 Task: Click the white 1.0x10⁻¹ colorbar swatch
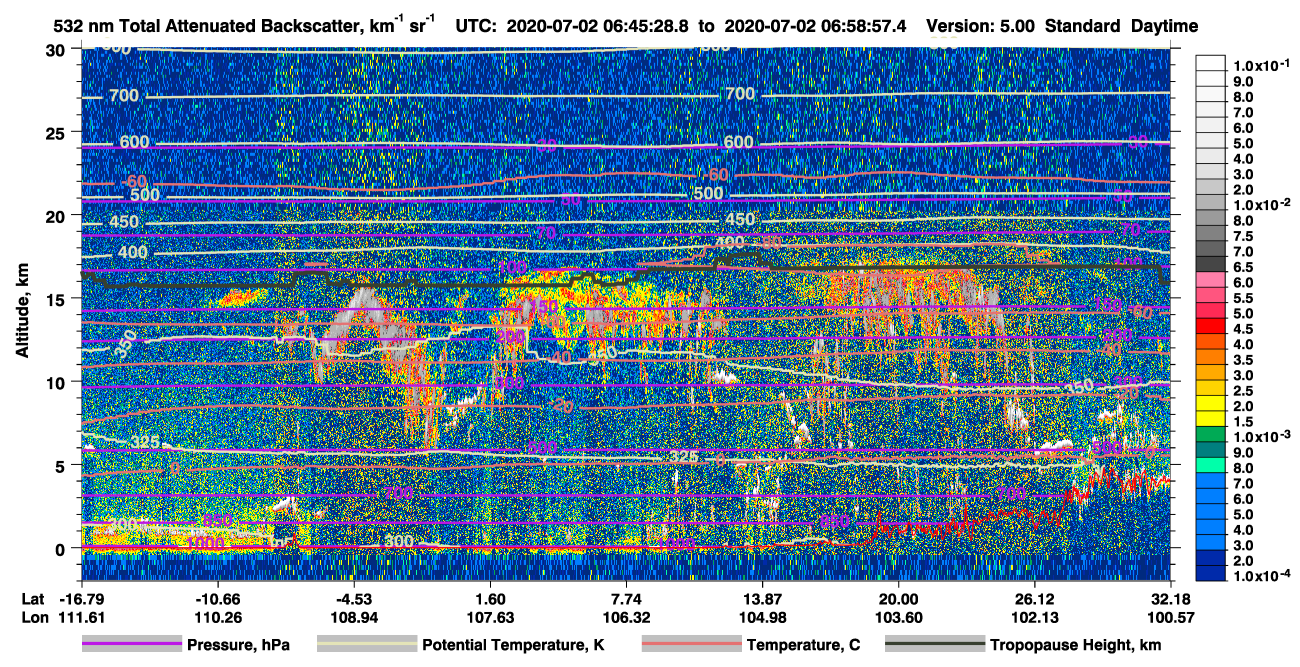click(x=1211, y=65)
